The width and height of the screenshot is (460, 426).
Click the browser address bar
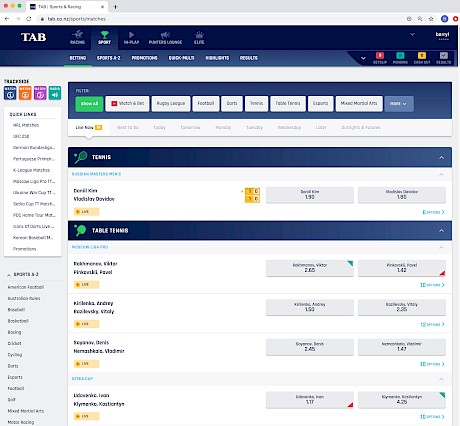pyautogui.click(x=220, y=19)
